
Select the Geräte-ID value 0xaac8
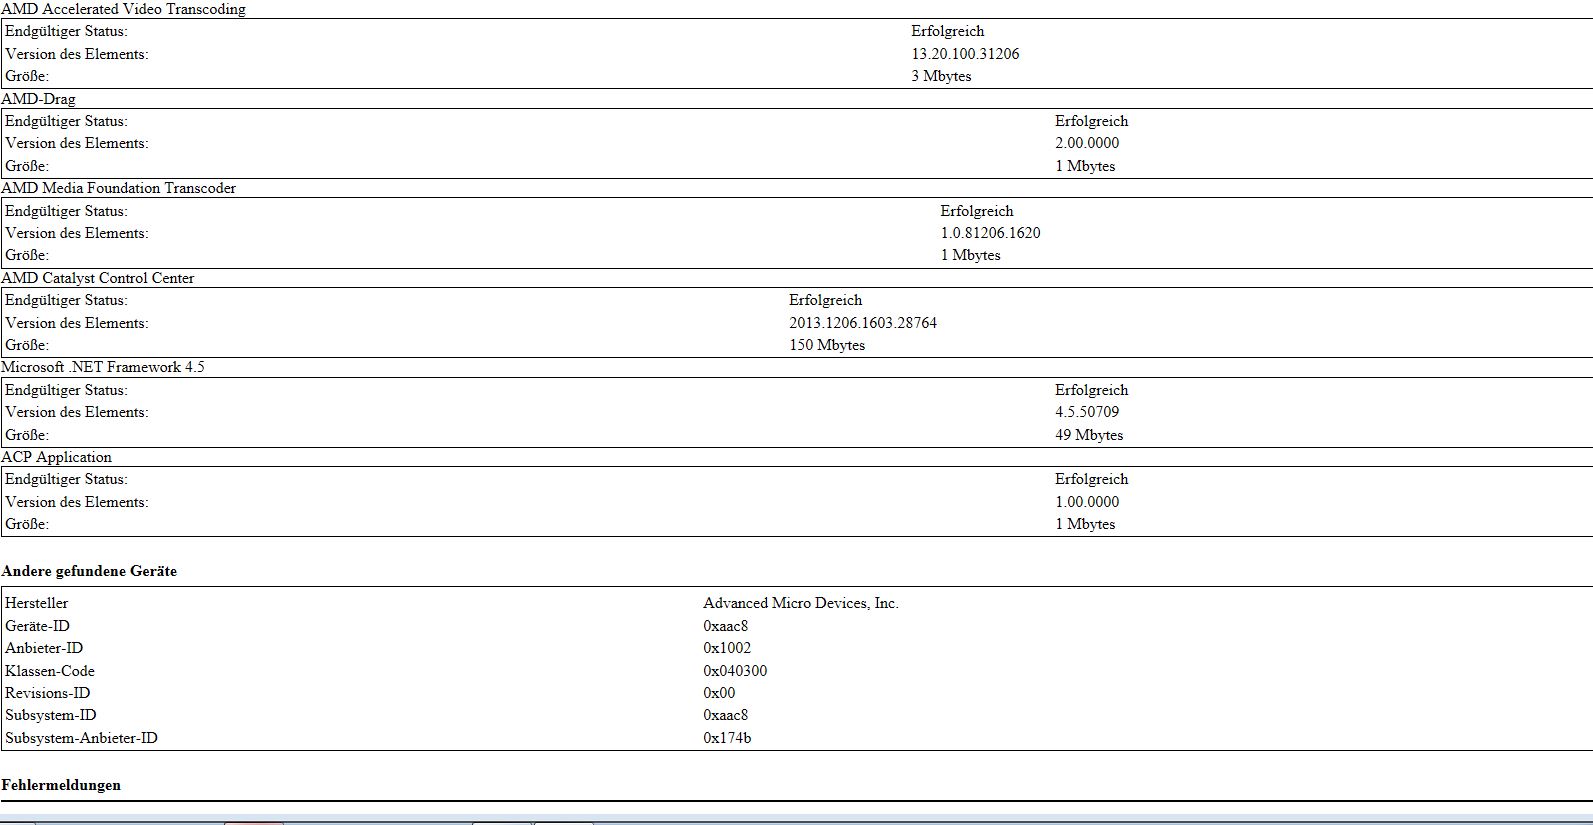(725, 626)
